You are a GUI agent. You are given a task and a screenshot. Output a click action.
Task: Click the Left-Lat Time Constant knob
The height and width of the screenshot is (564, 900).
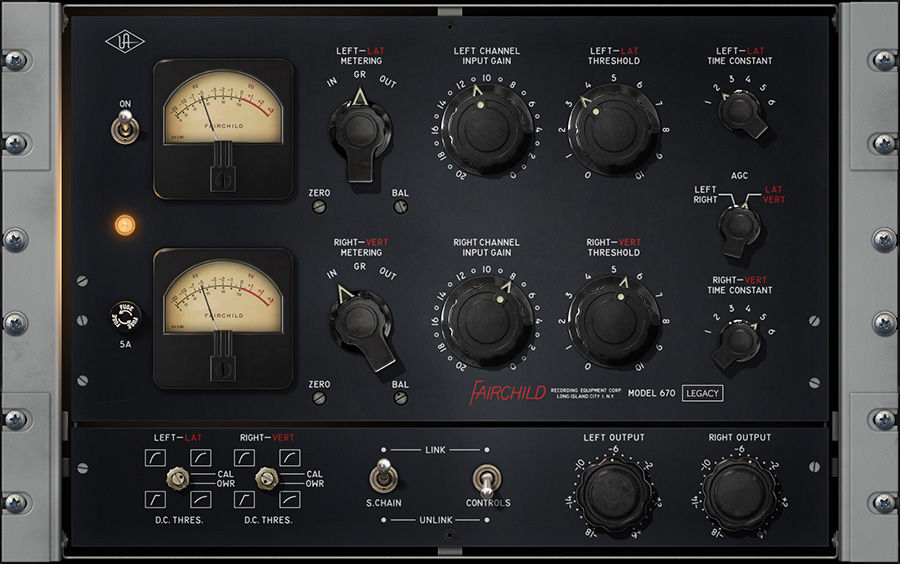pos(742,114)
